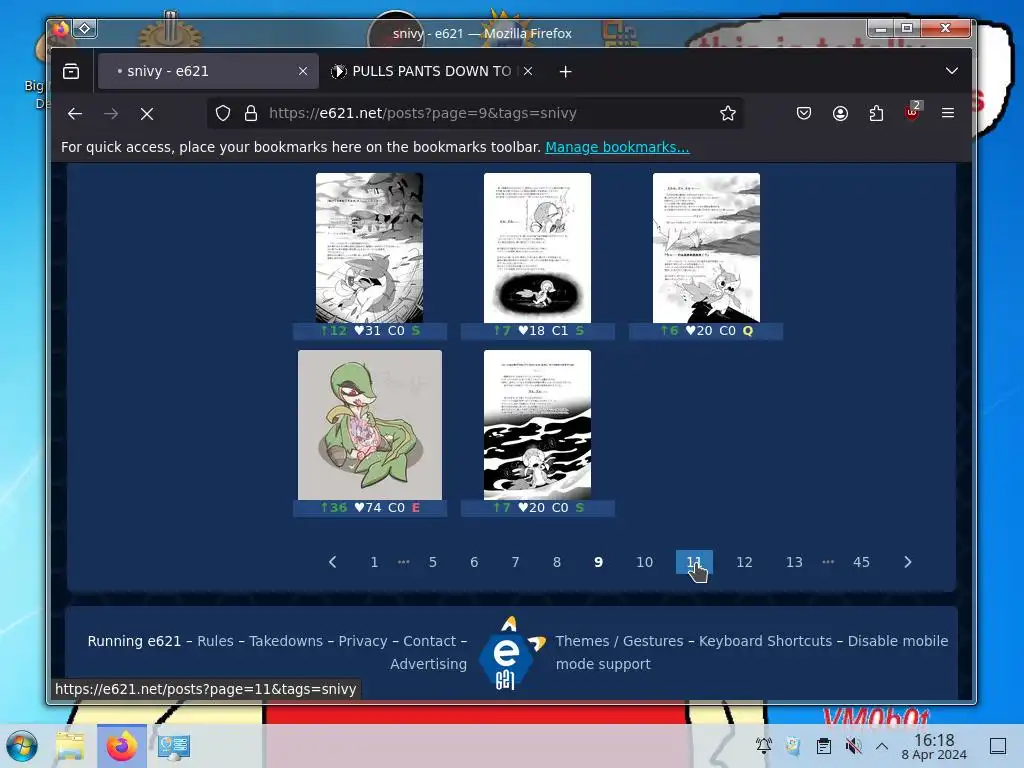Open the thumbnail with score 12 and 31 favorites
The image size is (1024, 768).
(370, 248)
